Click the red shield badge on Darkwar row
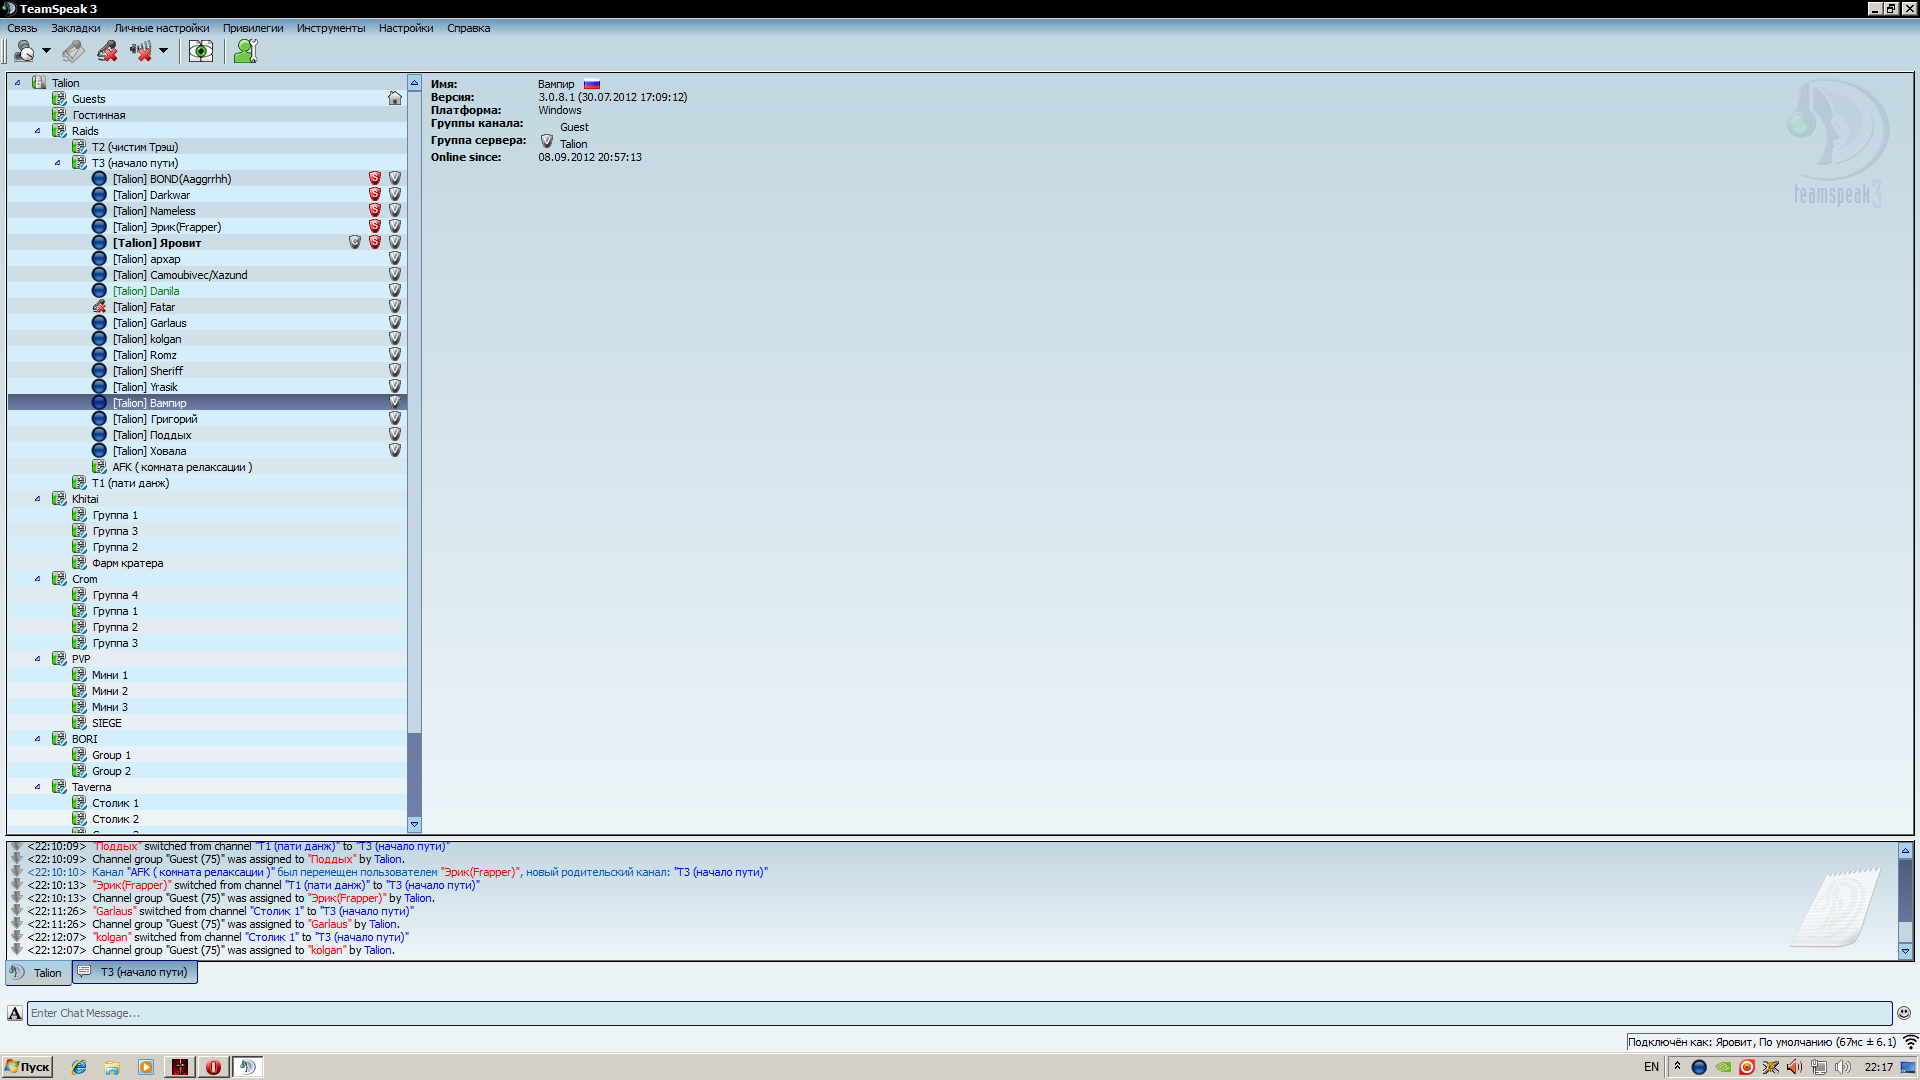The image size is (1920, 1080). point(375,194)
